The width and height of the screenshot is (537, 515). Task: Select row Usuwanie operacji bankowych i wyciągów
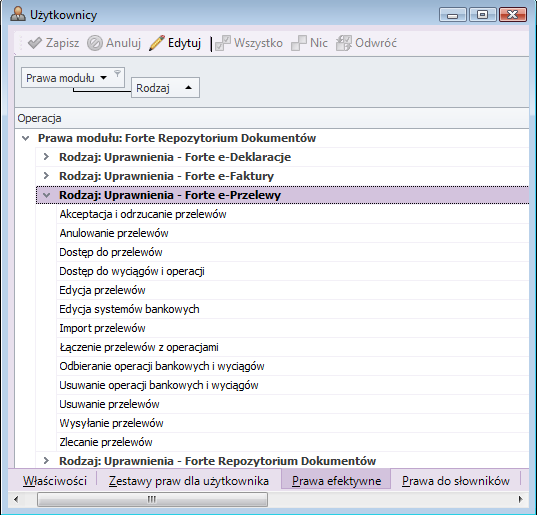(x=293, y=385)
